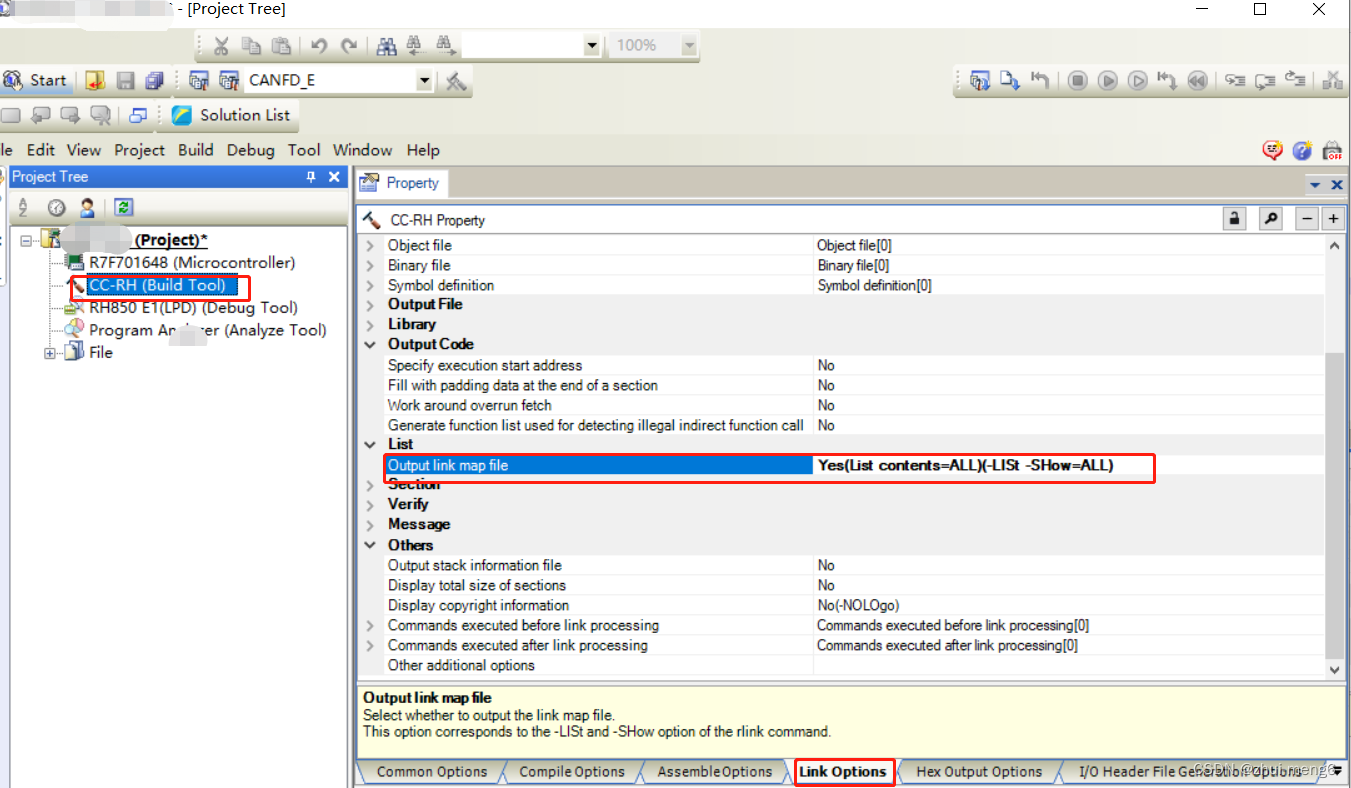The width and height of the screenshot is (1351, 788).
Task: Click the green refresh icon in Project Tree
Action: click(x=123, y=207)
